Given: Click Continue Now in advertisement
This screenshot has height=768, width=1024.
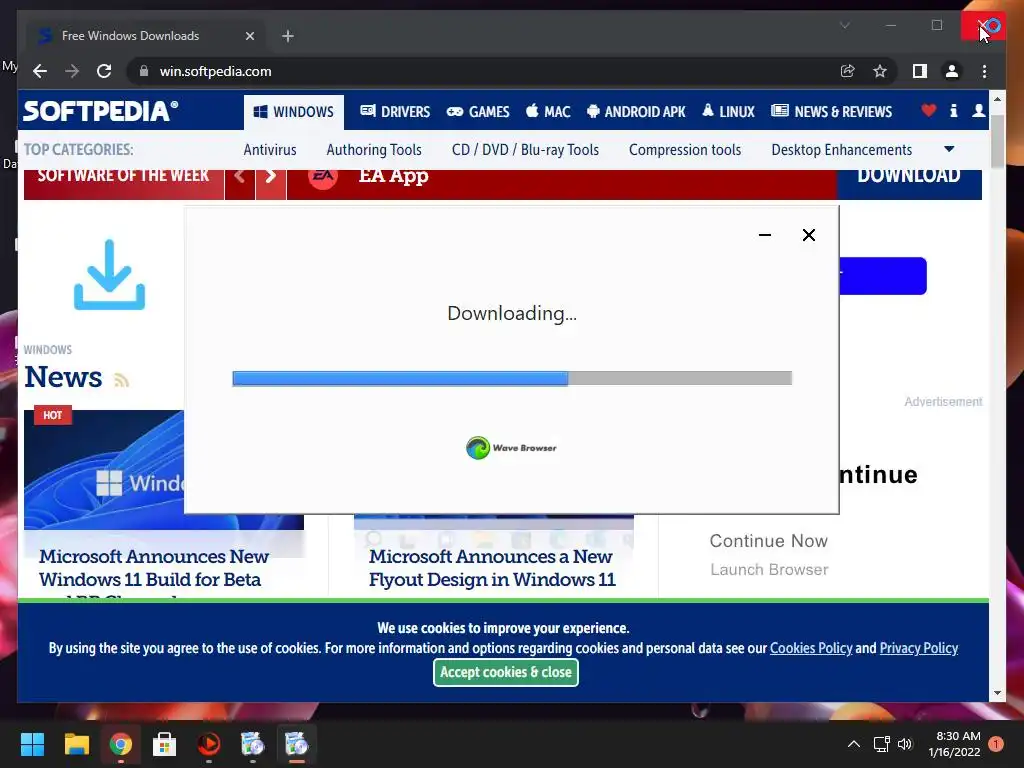Looking at the screenshot, I should click(x=769, y=541).
